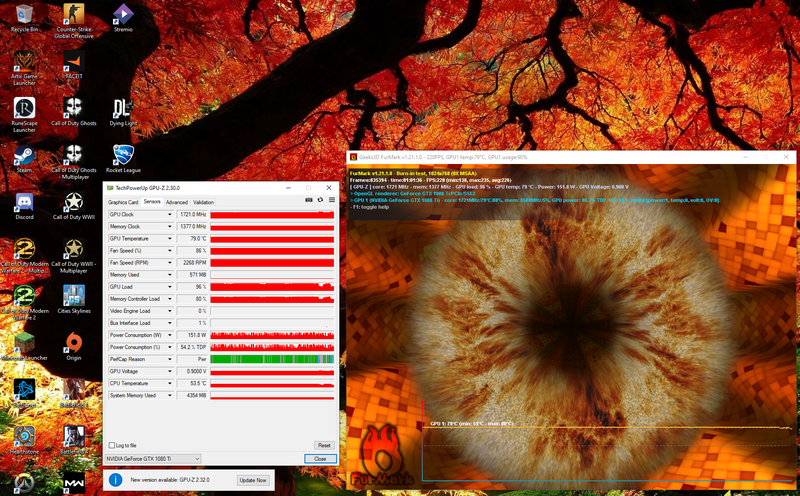Launch Counter-Strike Global Offensive shortcut
The image size is (800, 496).
pyautogui.click(x=74, y=20)
